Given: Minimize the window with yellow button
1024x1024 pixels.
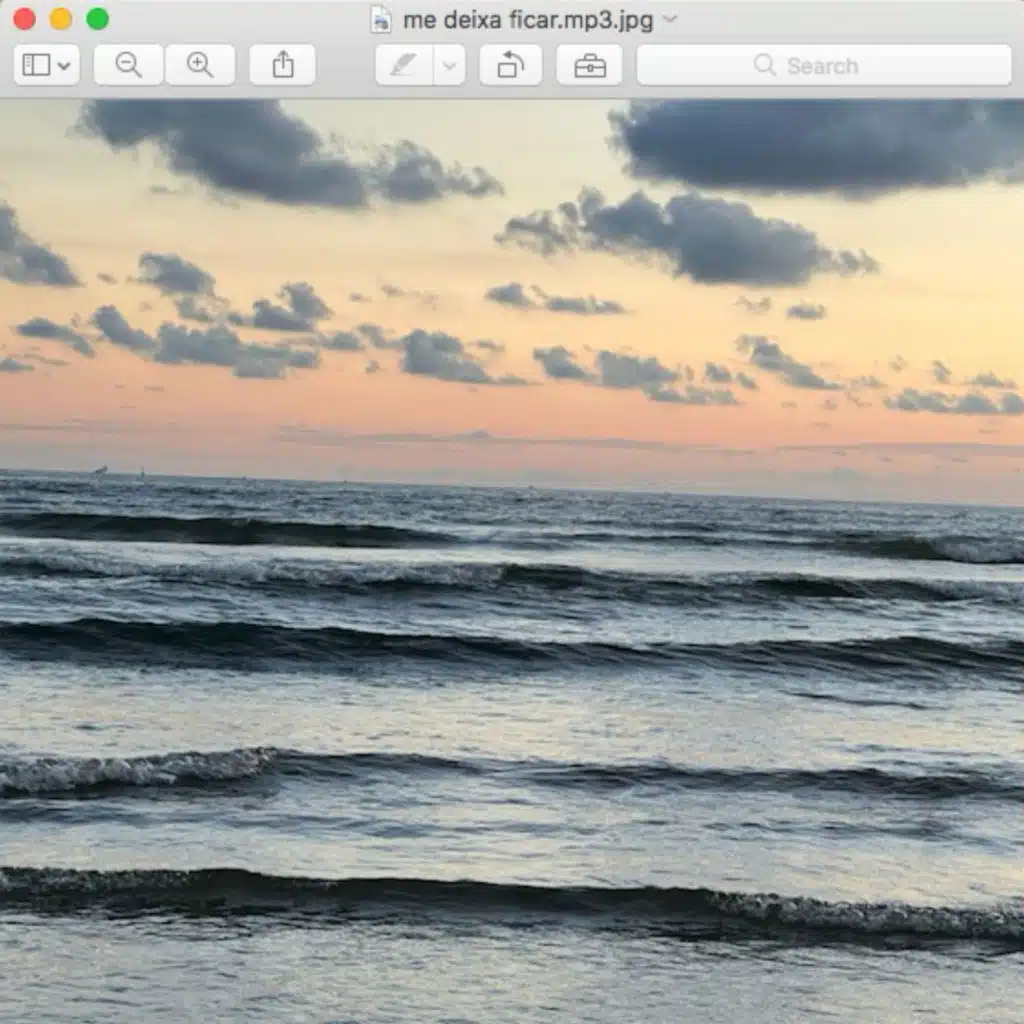Looking at the screenshot, I should [x=61, y=19].
